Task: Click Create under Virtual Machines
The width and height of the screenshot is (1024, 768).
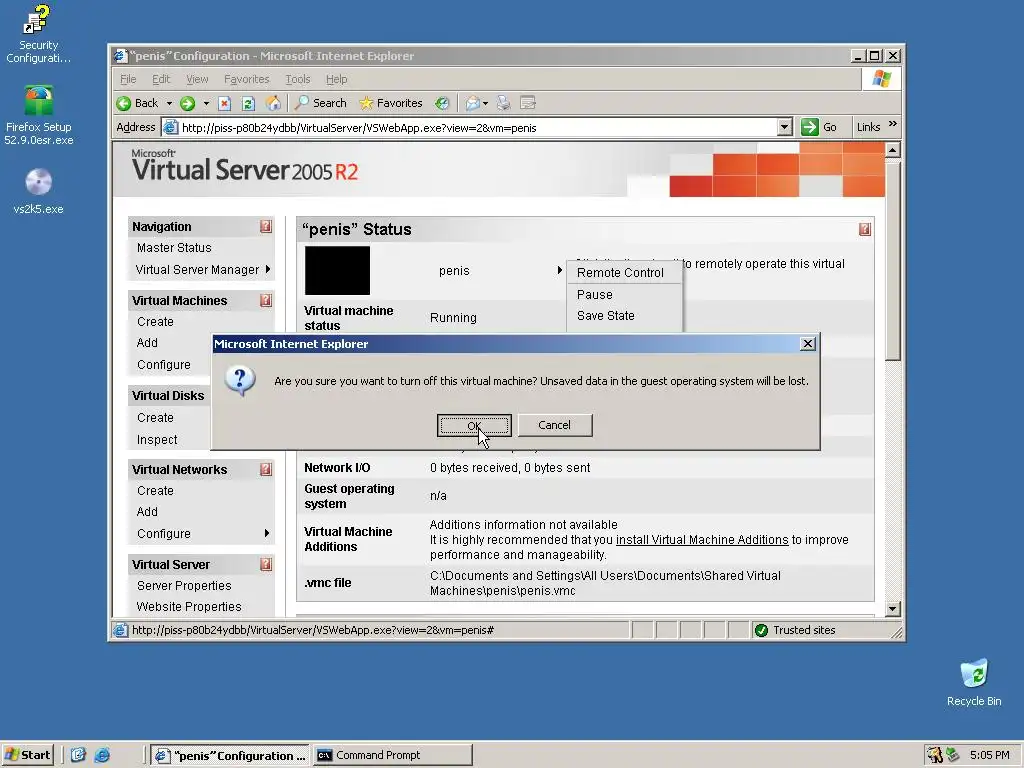Action: pyautogui.click(x=155, y=322)
